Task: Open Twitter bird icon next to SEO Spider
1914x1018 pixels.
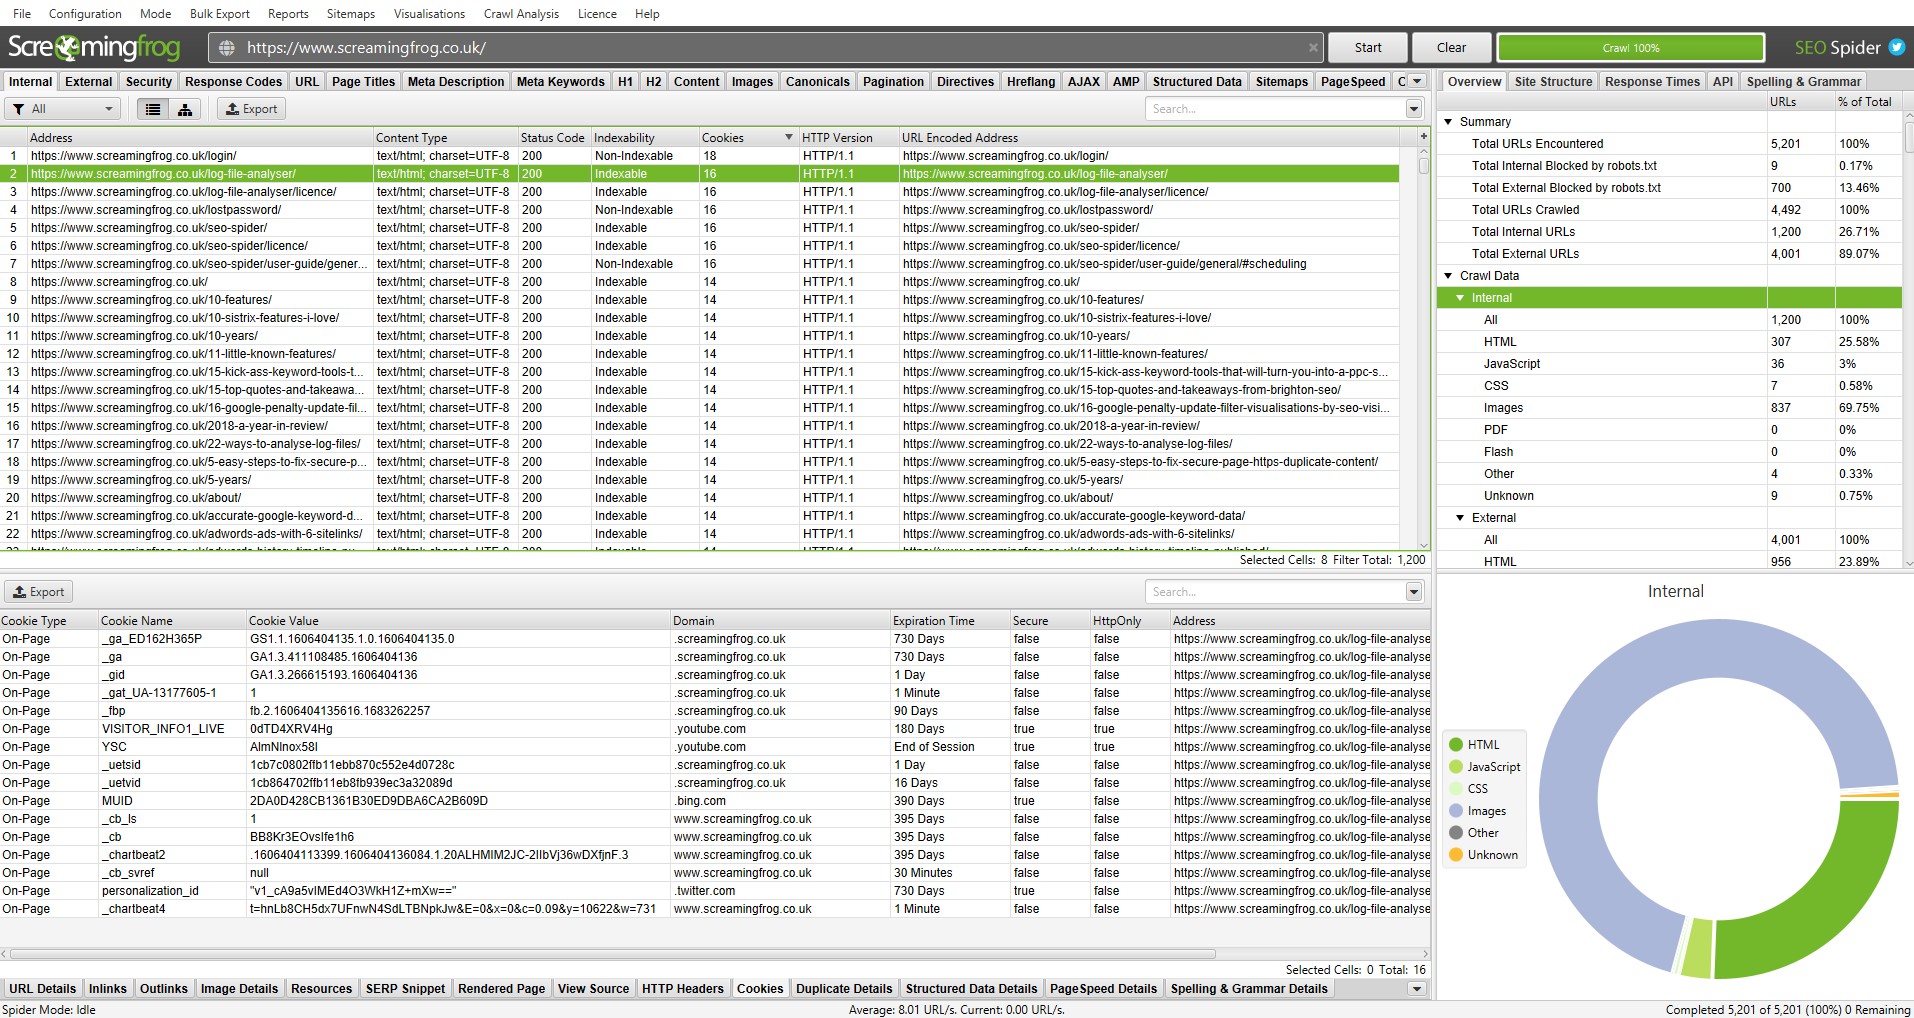Action: point(1896,47)
